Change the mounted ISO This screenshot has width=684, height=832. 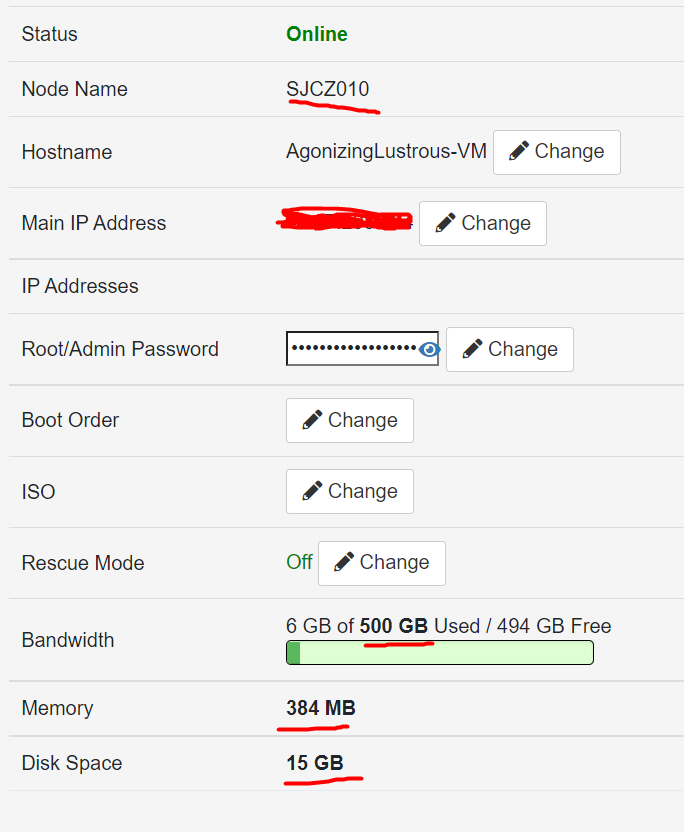pos(350,491)
